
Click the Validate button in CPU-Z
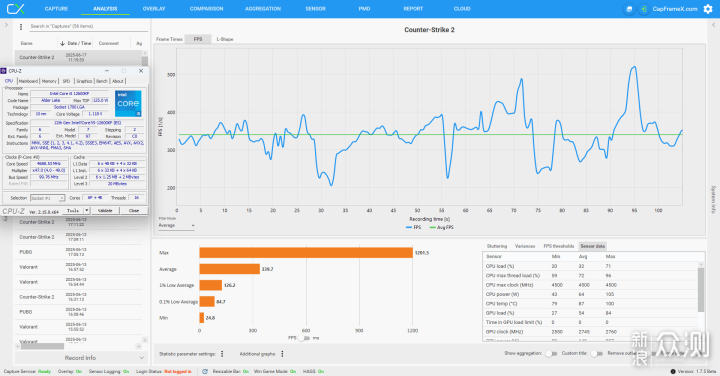[x=105, y=210]
